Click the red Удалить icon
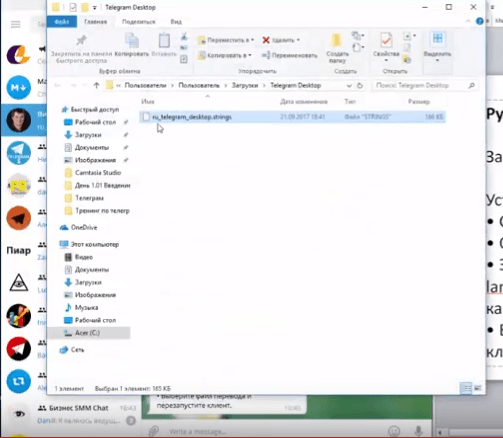 tap(266, 40)
